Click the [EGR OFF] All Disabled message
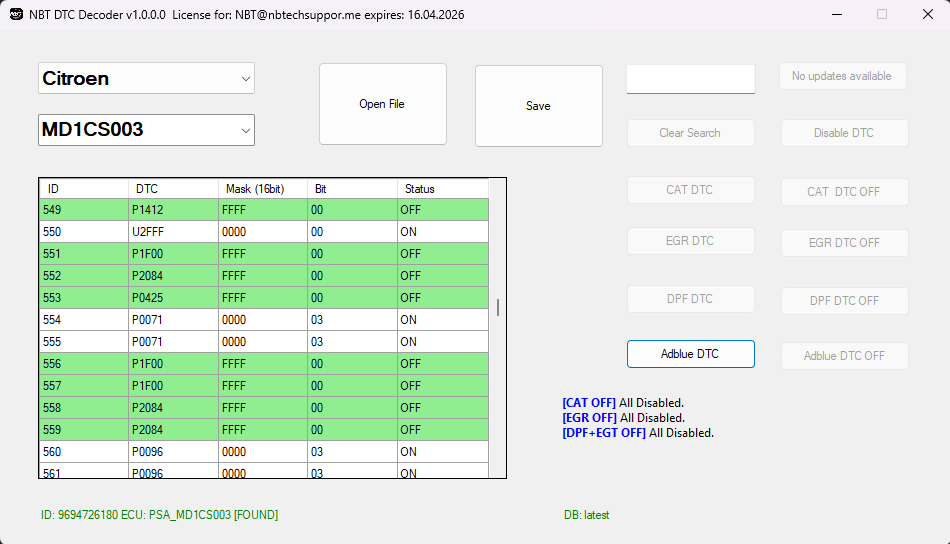950x544 pixels. coord(623,418)
